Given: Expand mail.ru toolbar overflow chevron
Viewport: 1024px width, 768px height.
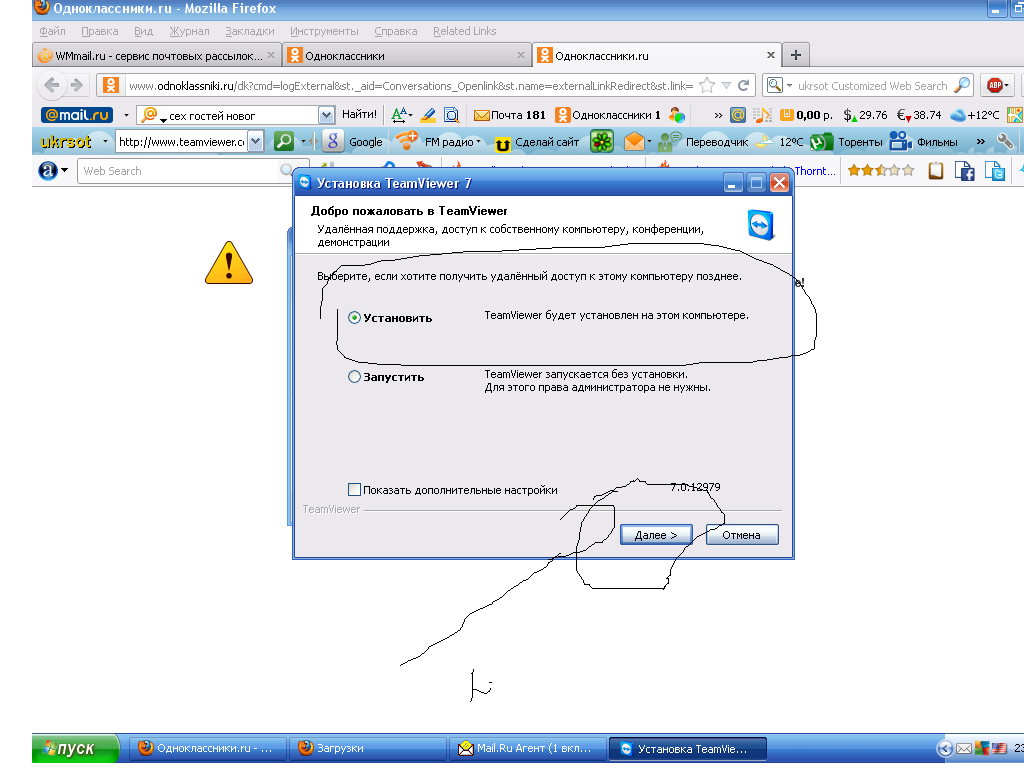Looking at the screenshot, I should [x=718, y=116].
